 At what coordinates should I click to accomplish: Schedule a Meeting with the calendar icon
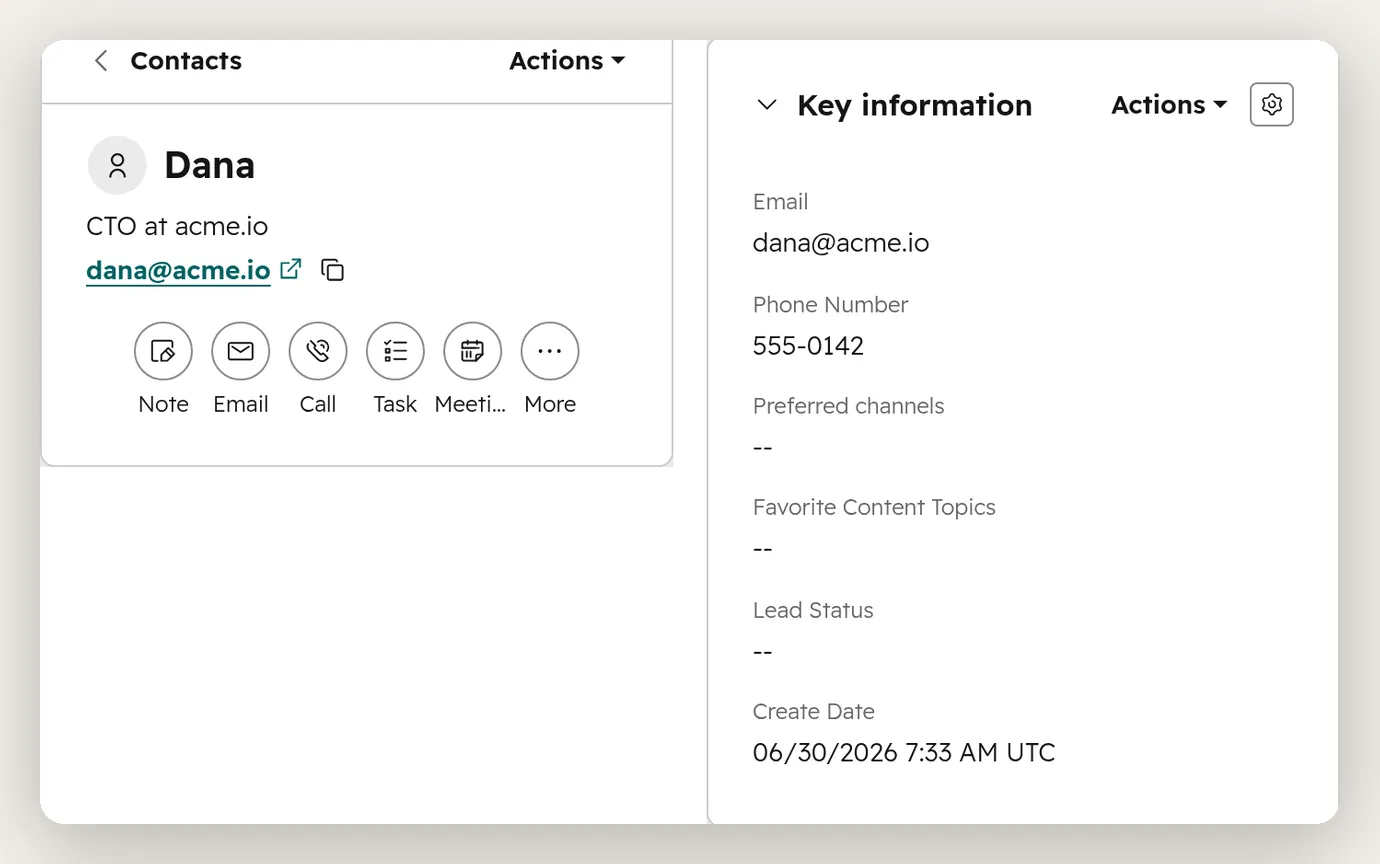coord(472,351)
